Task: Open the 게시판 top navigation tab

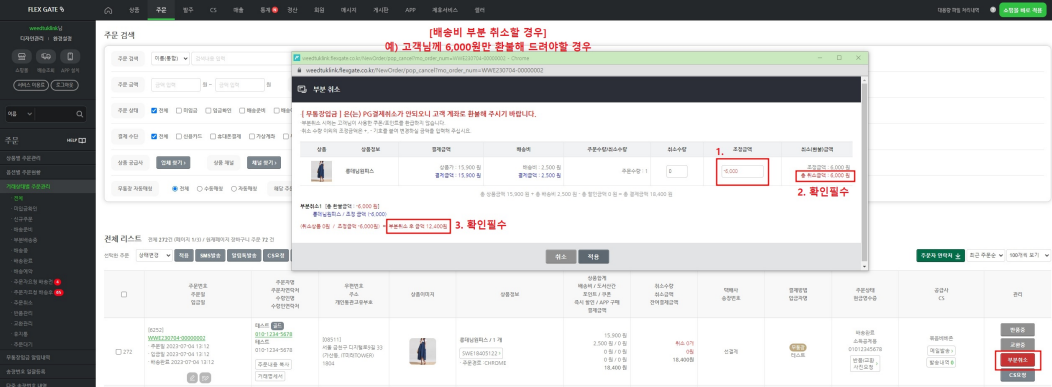Action: pos(381,10)
